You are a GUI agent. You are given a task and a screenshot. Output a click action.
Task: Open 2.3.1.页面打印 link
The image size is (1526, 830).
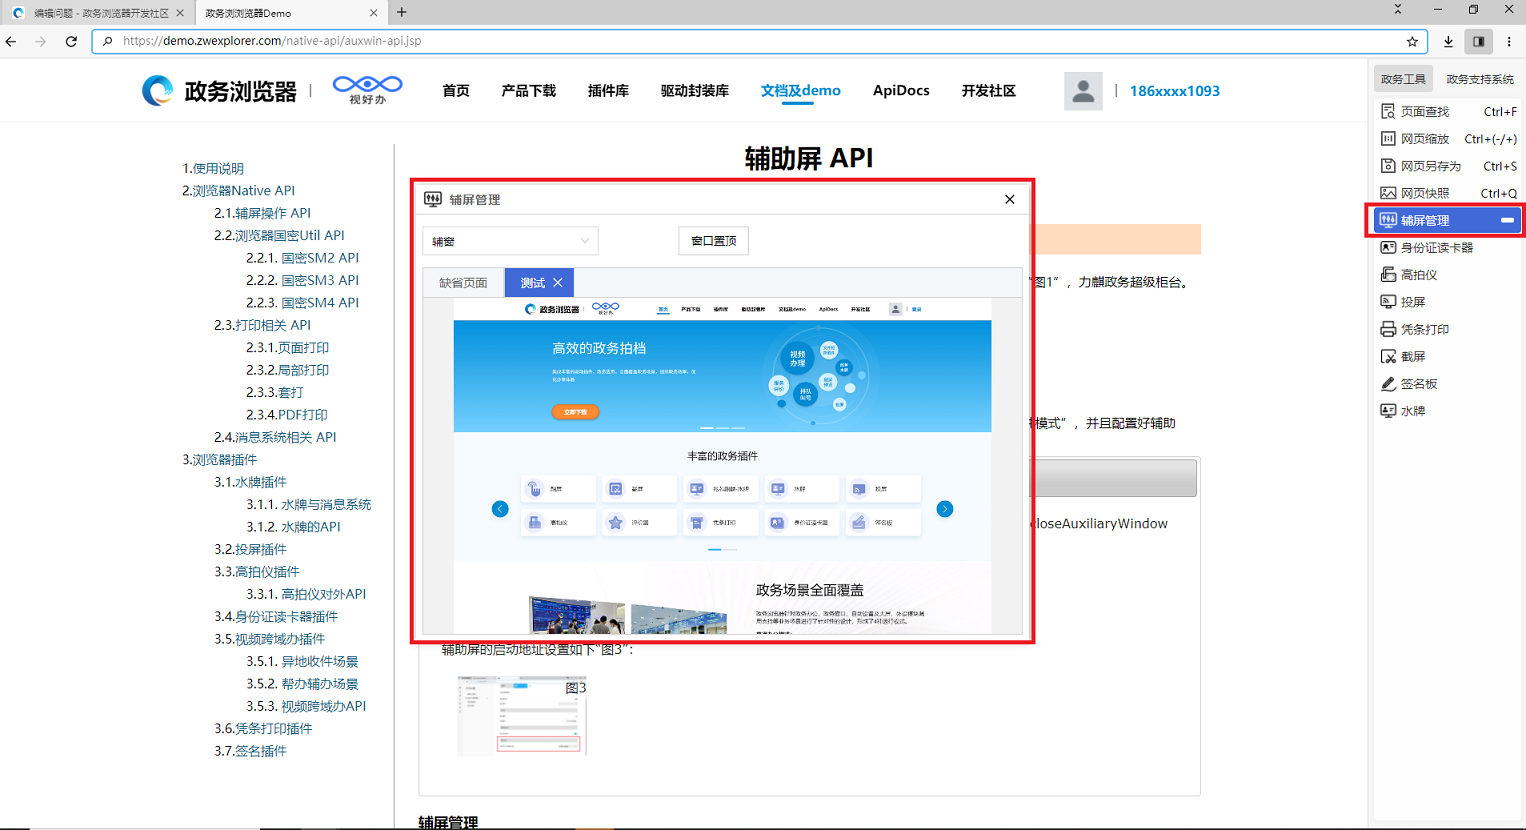pyautogui.click(x=288, y=347)
